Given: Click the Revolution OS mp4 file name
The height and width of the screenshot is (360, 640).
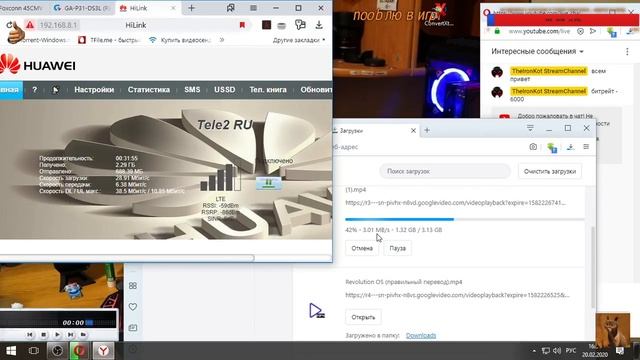Looking at the screenshot, I should 404,282.
